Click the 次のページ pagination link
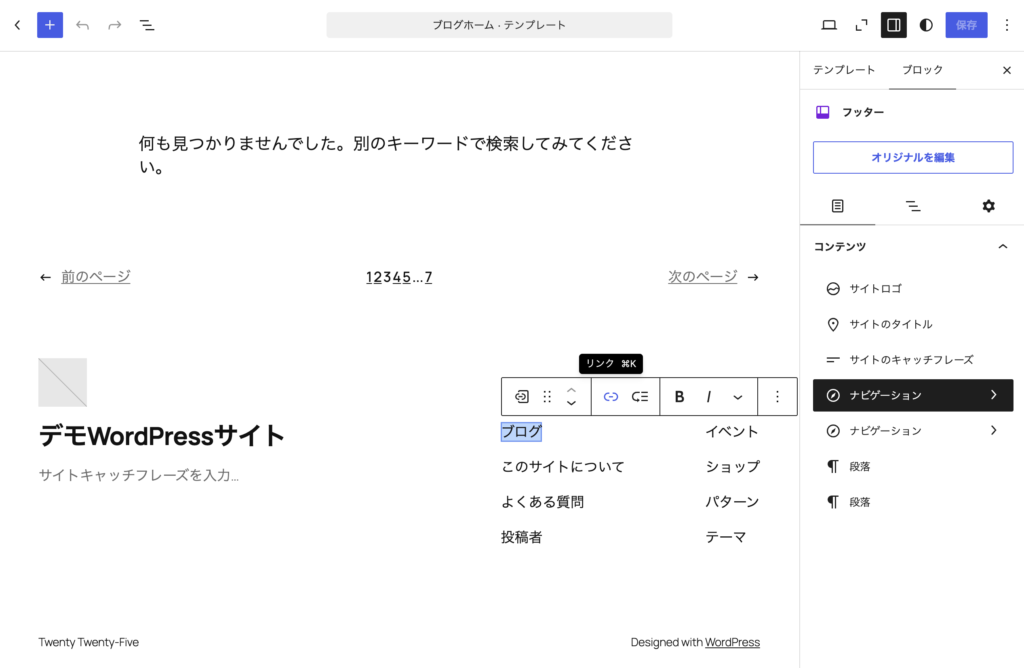Screen dimensions: 1024x668 (703, 277)
